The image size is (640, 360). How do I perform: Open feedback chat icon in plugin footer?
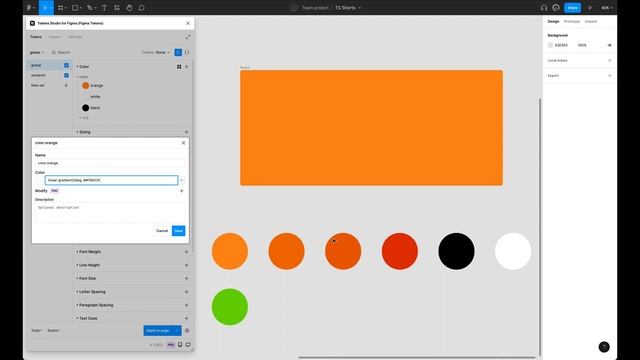188,345
